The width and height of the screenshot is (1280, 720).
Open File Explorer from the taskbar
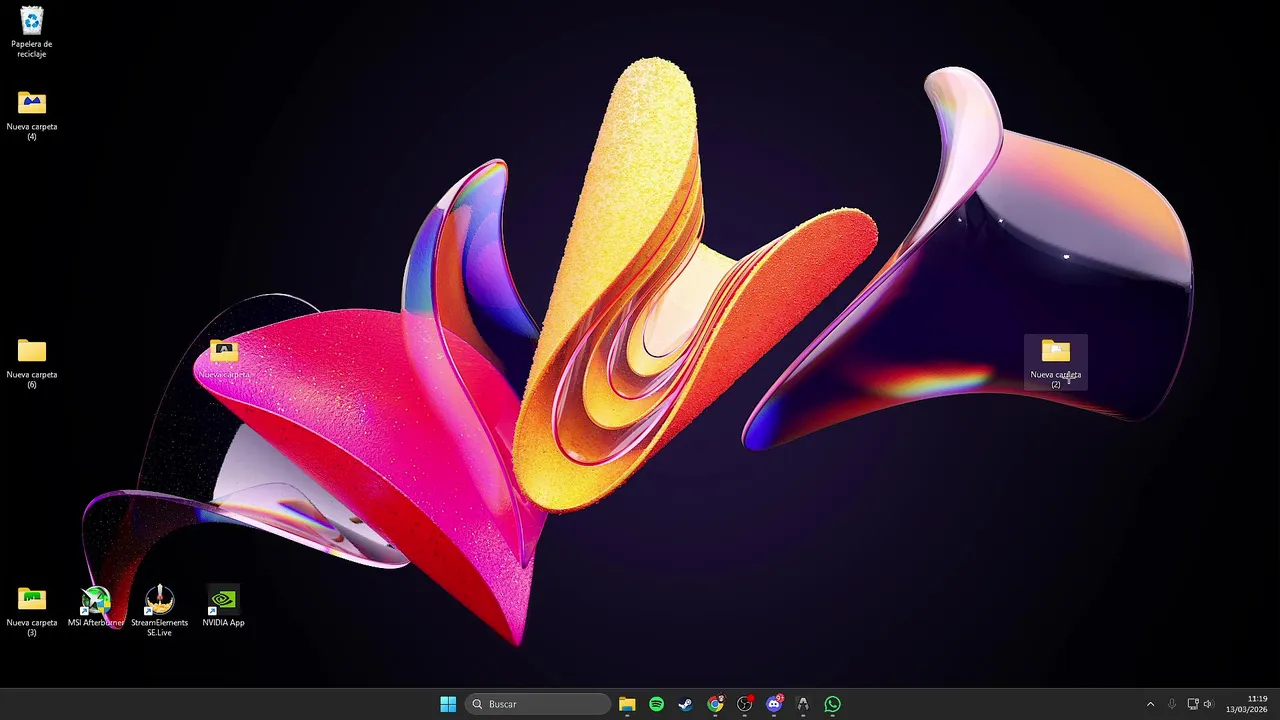point(627,704)
